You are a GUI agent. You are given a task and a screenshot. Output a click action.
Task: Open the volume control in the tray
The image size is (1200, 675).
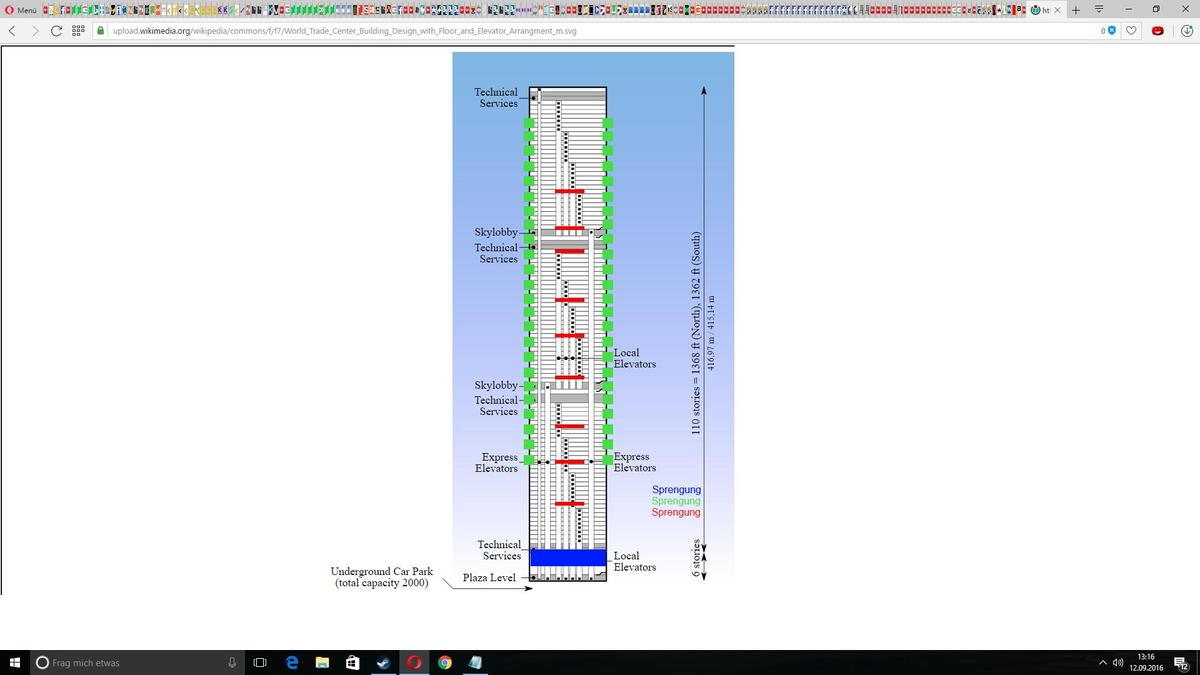pos(1118,663)
